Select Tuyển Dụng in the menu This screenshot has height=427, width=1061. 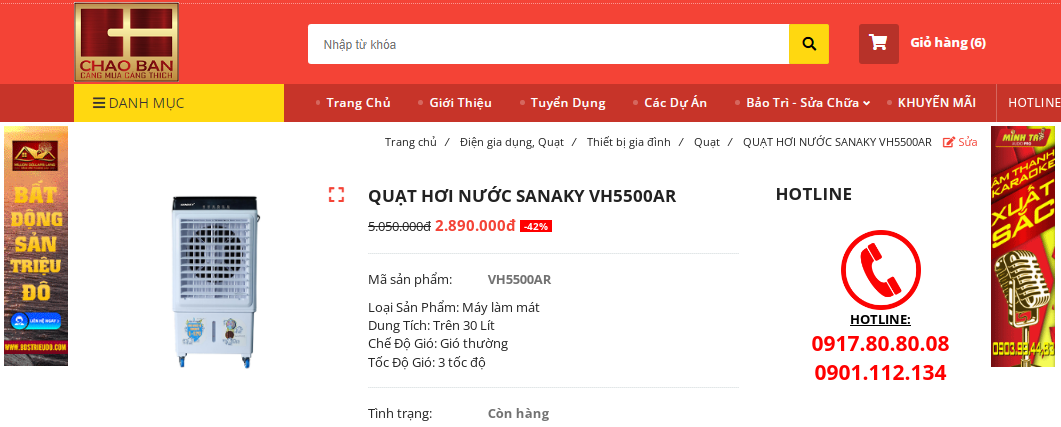tap(567, 103)
